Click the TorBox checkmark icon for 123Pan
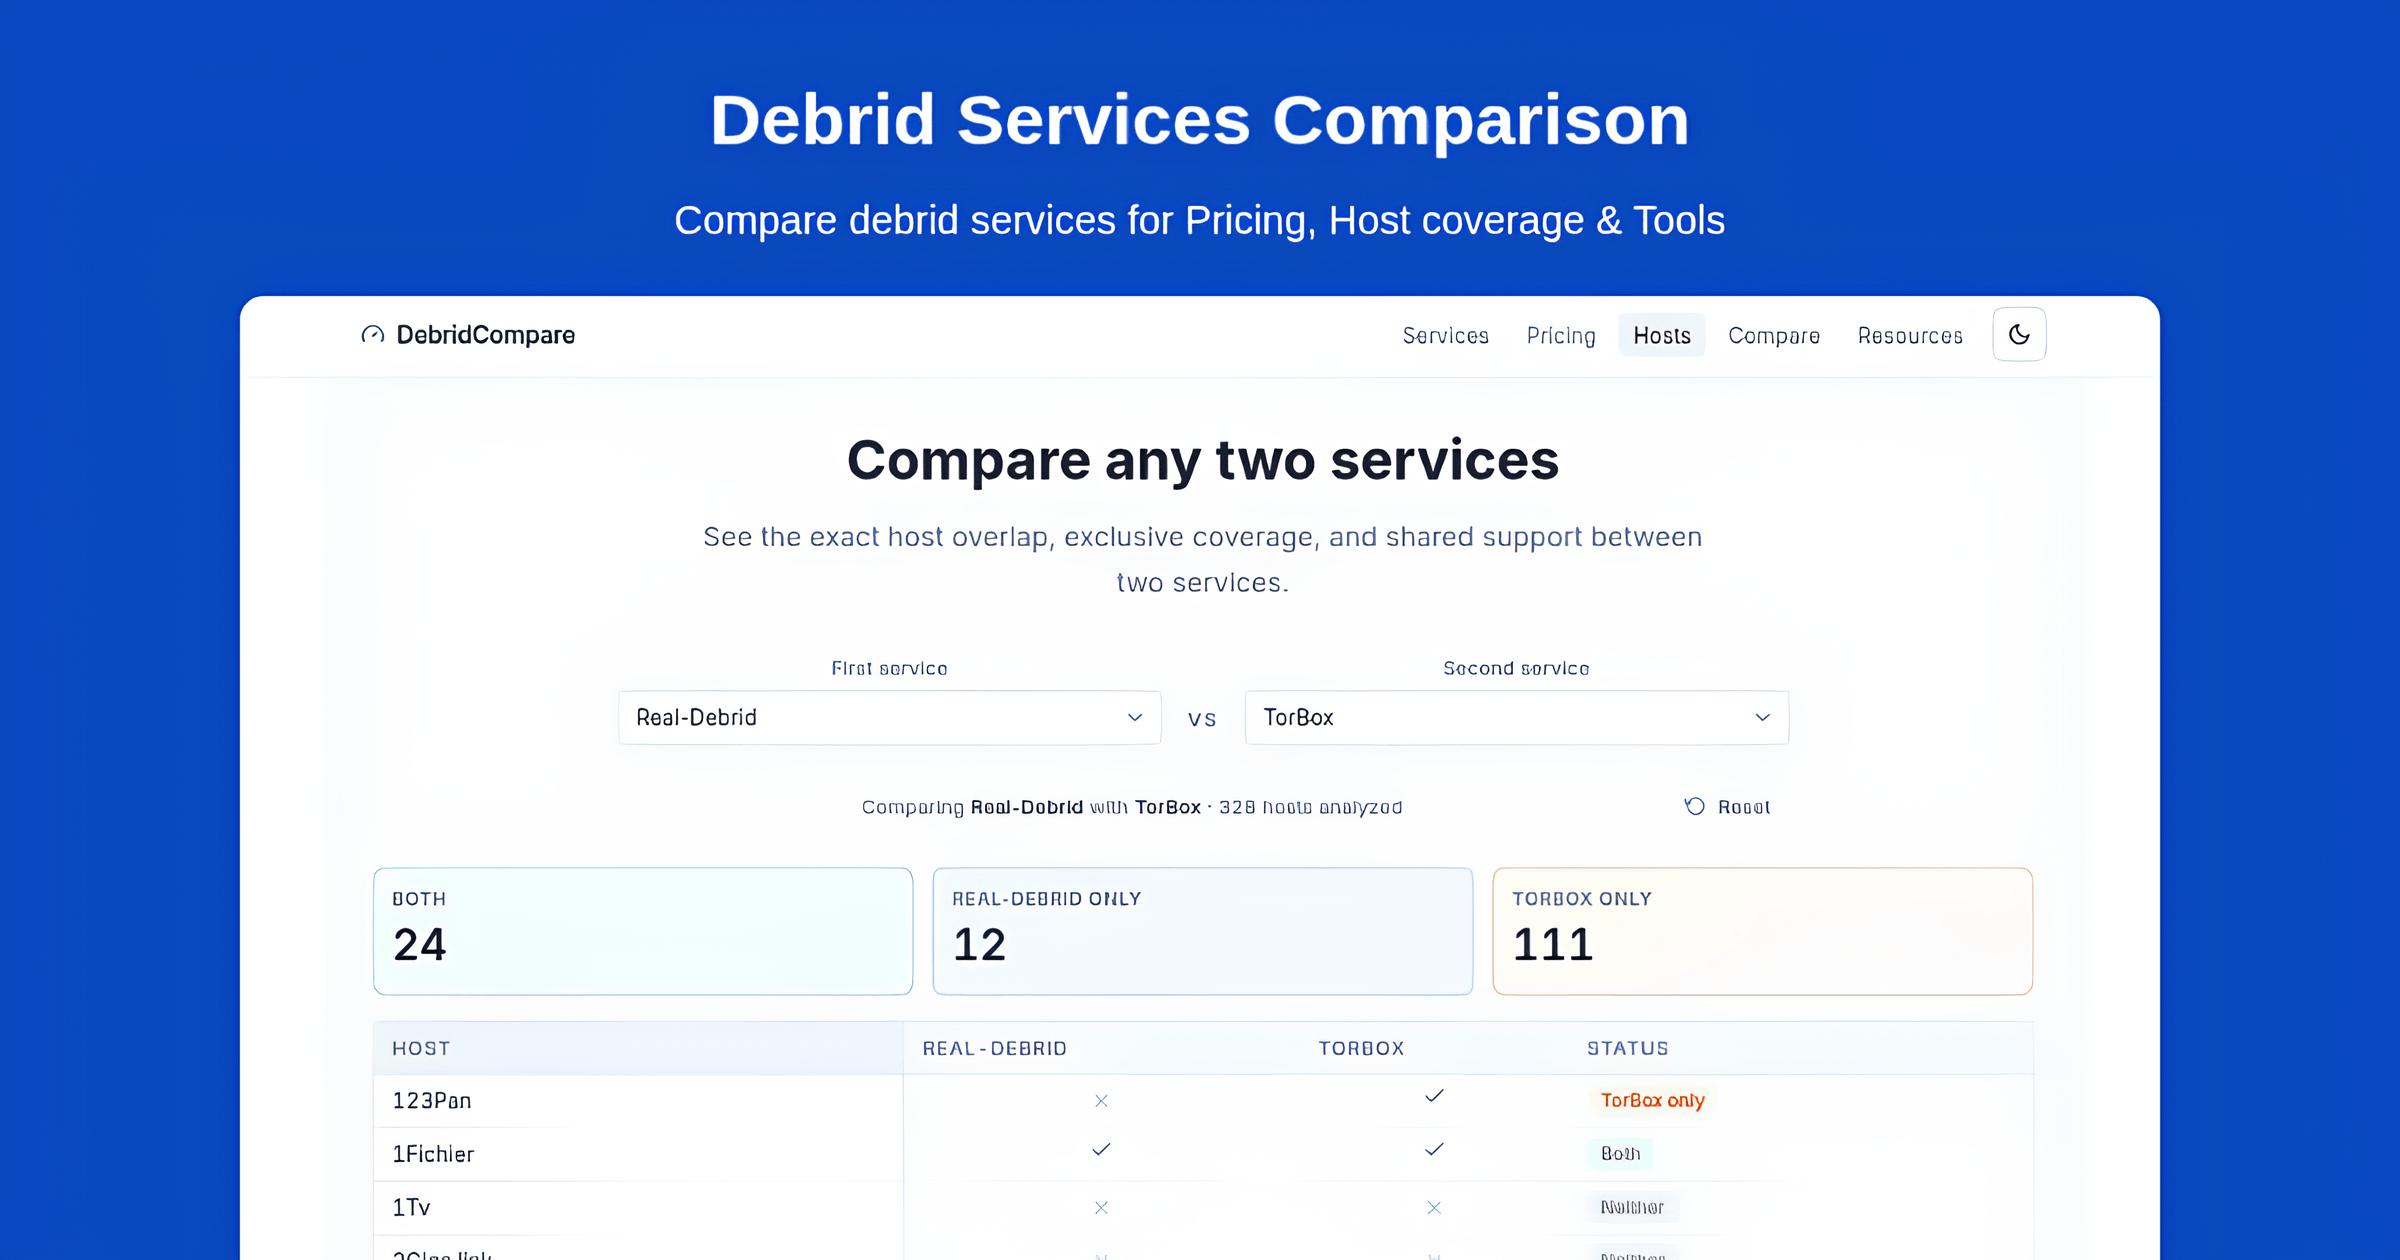2400x1260 pixels. [x=1434, y=1096]
